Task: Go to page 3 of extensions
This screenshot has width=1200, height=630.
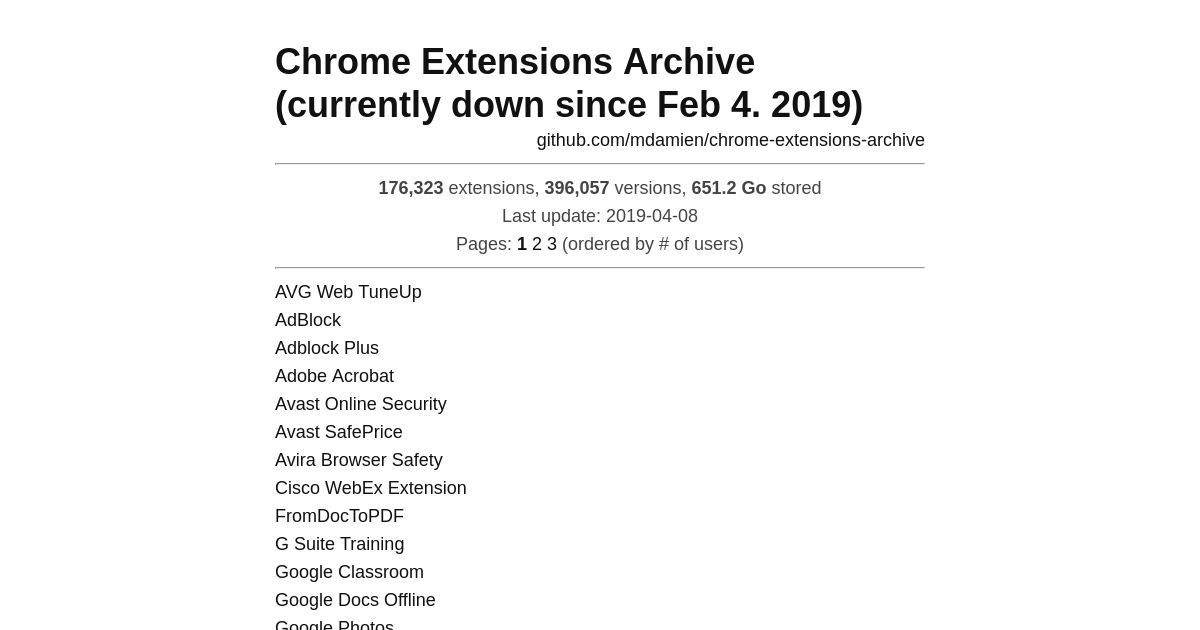Action: [552, 244]
